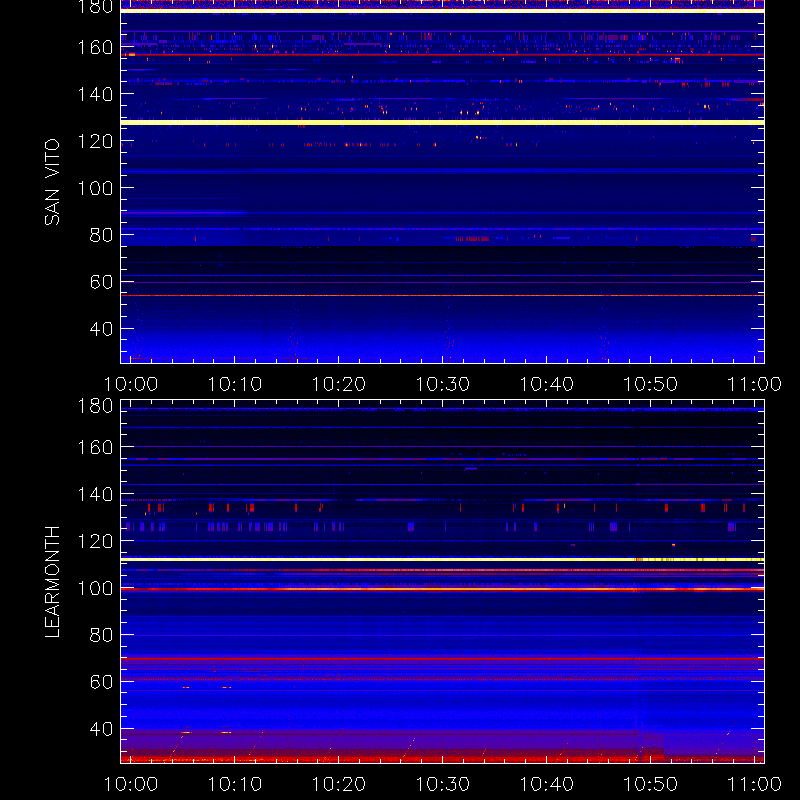Click the 10:50 time label under LEARMONTH plot
Viewport: 800px width, 800px height.
651,784
